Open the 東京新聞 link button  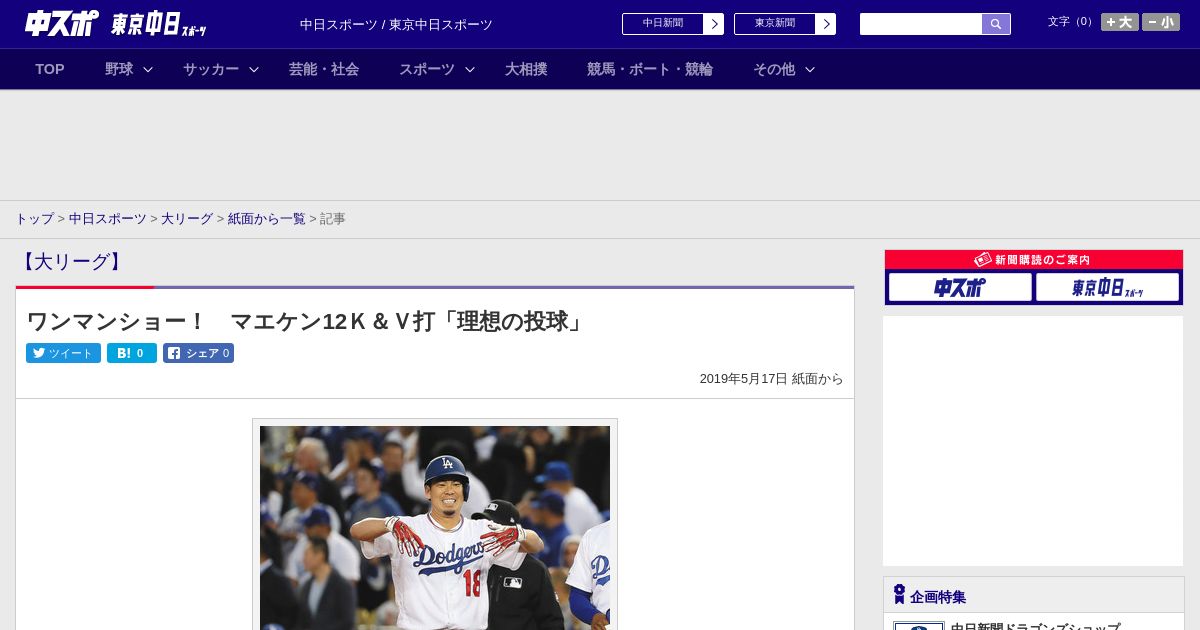click(775, 24)
